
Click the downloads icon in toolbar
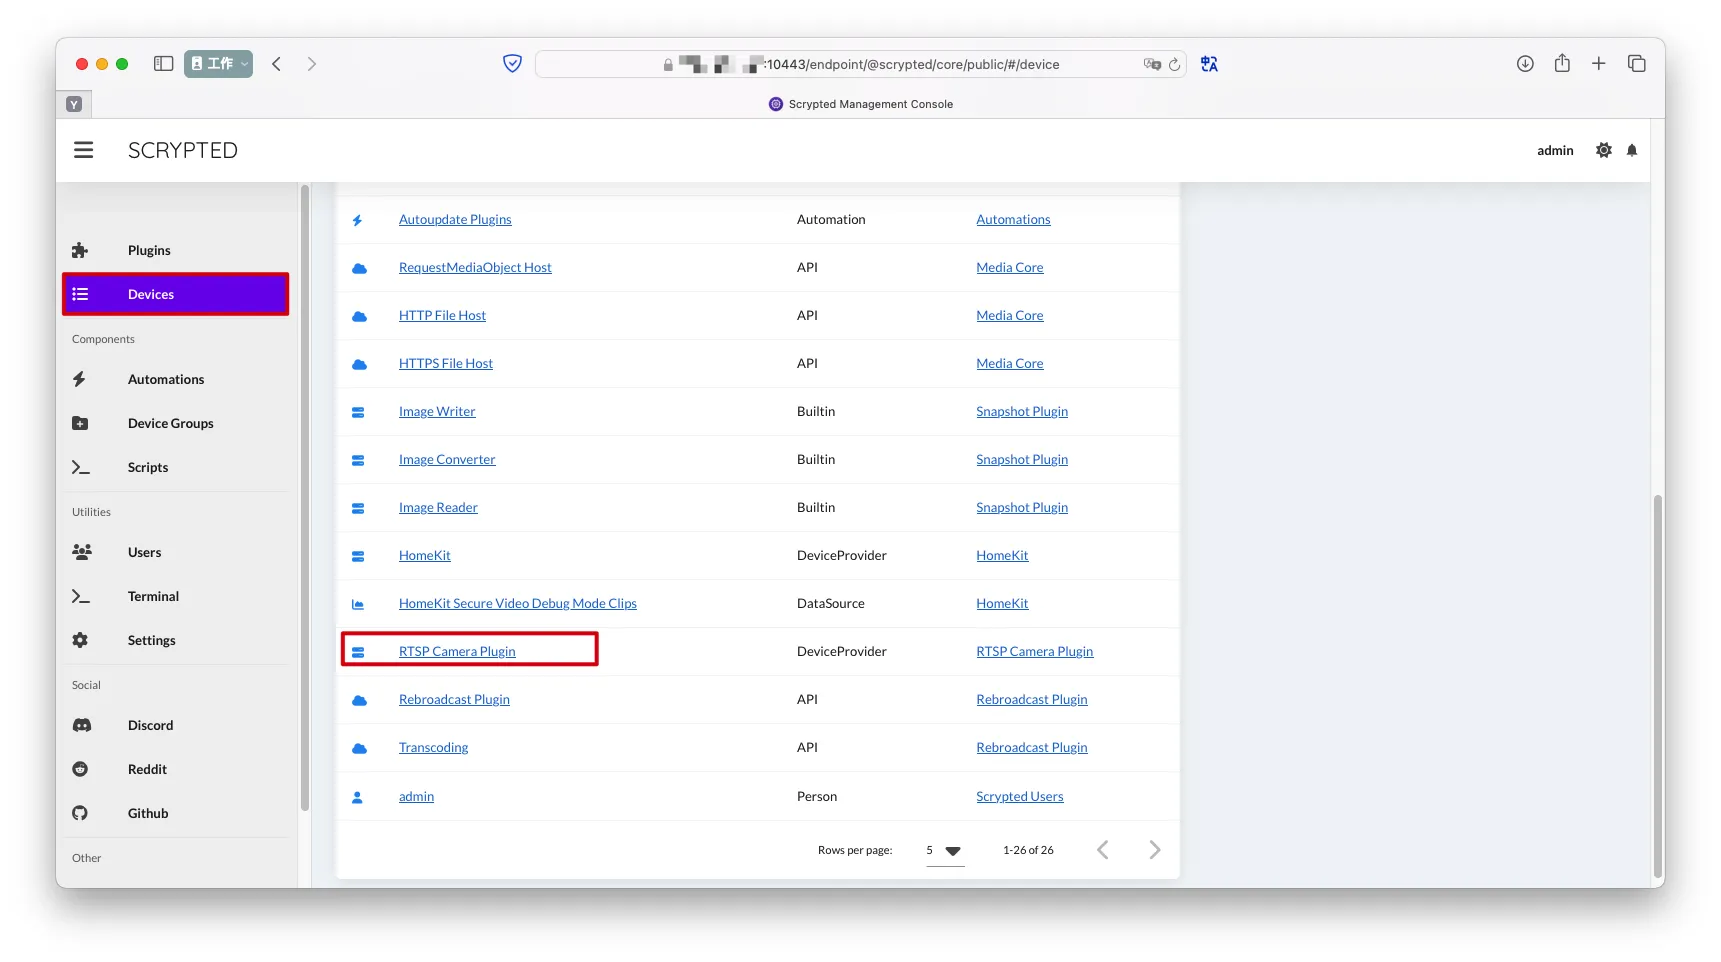pyautogui.click(x=1525, y=64)
